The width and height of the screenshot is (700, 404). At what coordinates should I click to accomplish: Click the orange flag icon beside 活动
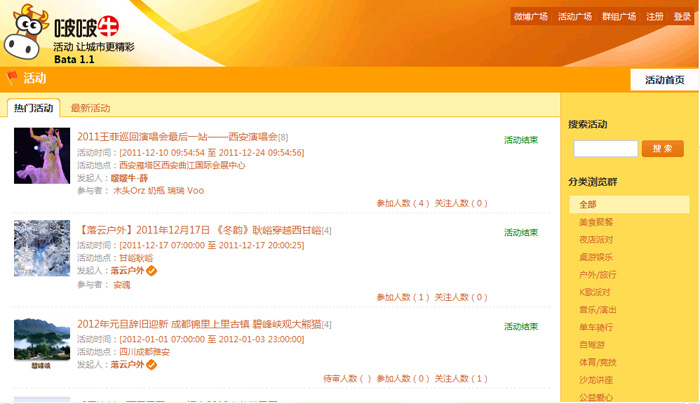point(12,78)
